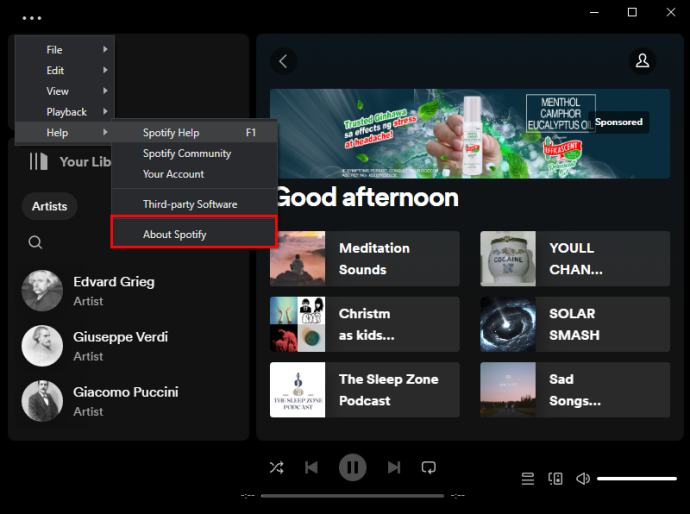Open the three-dot app menu
This screenshot has height=514, width=690.
(32, 18)
